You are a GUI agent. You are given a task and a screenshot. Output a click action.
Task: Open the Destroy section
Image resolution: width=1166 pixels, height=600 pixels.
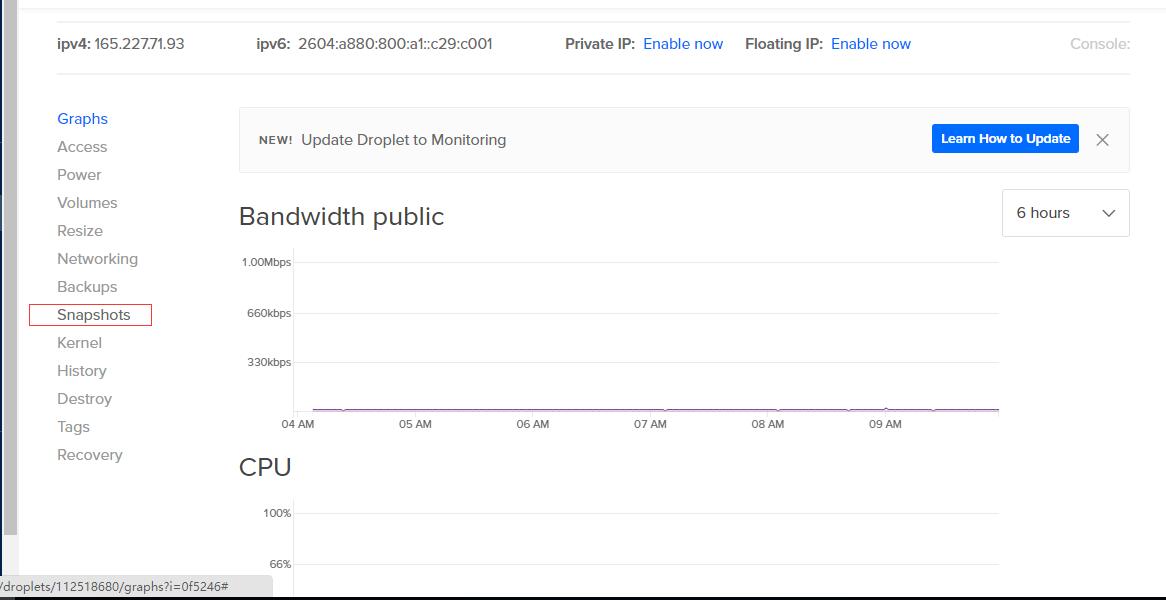tap(84, 399)
